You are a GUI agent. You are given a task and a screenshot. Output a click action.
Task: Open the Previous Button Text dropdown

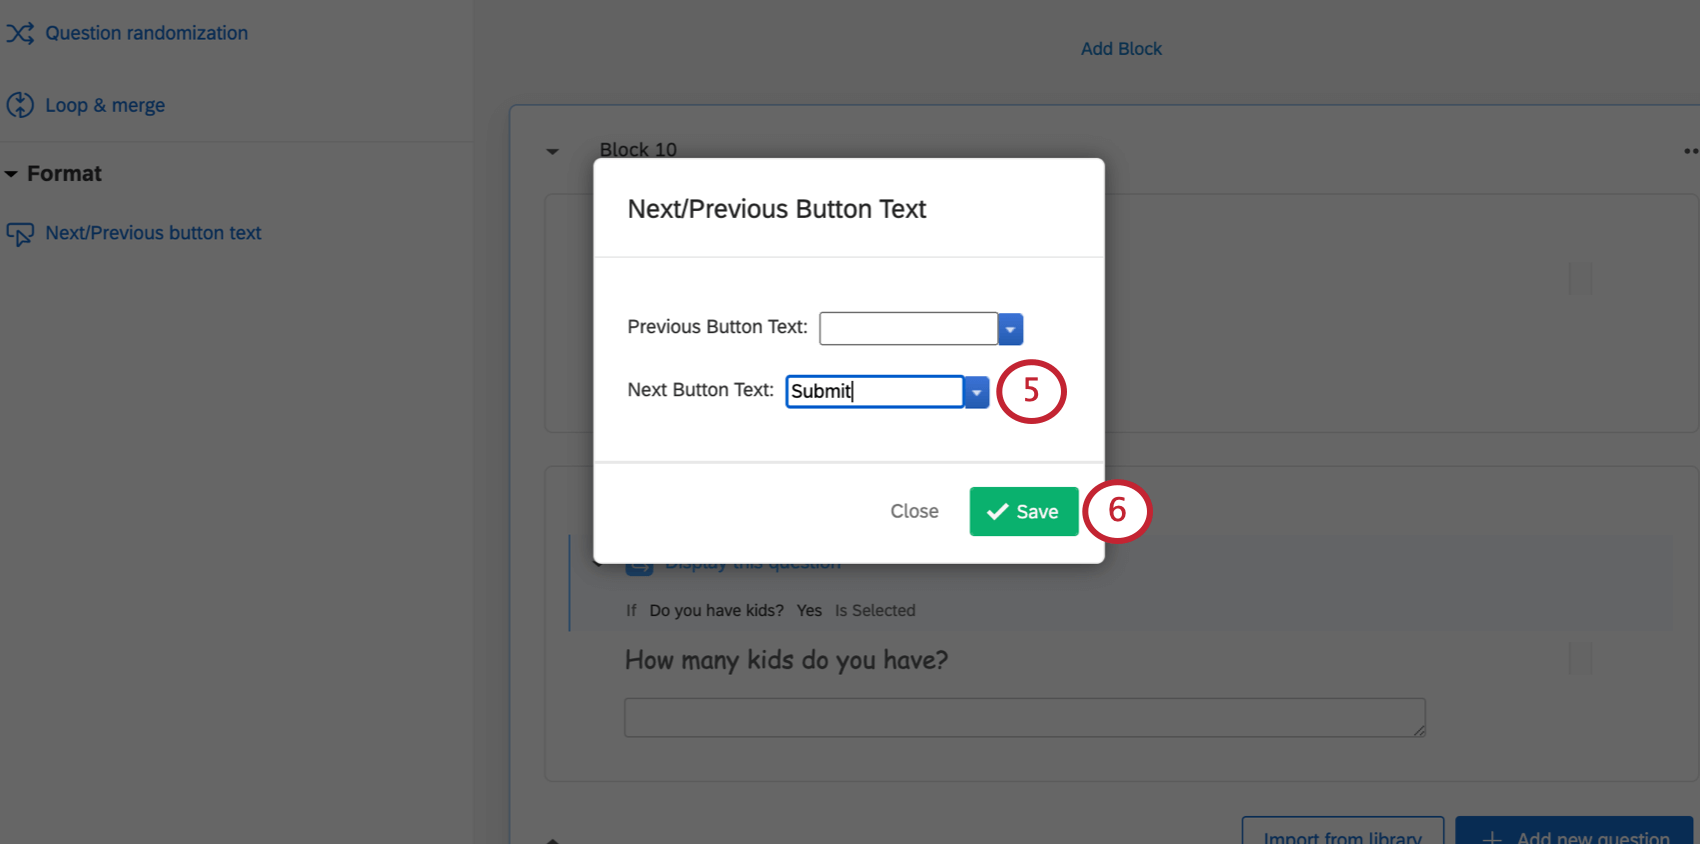pos(1009,328)
